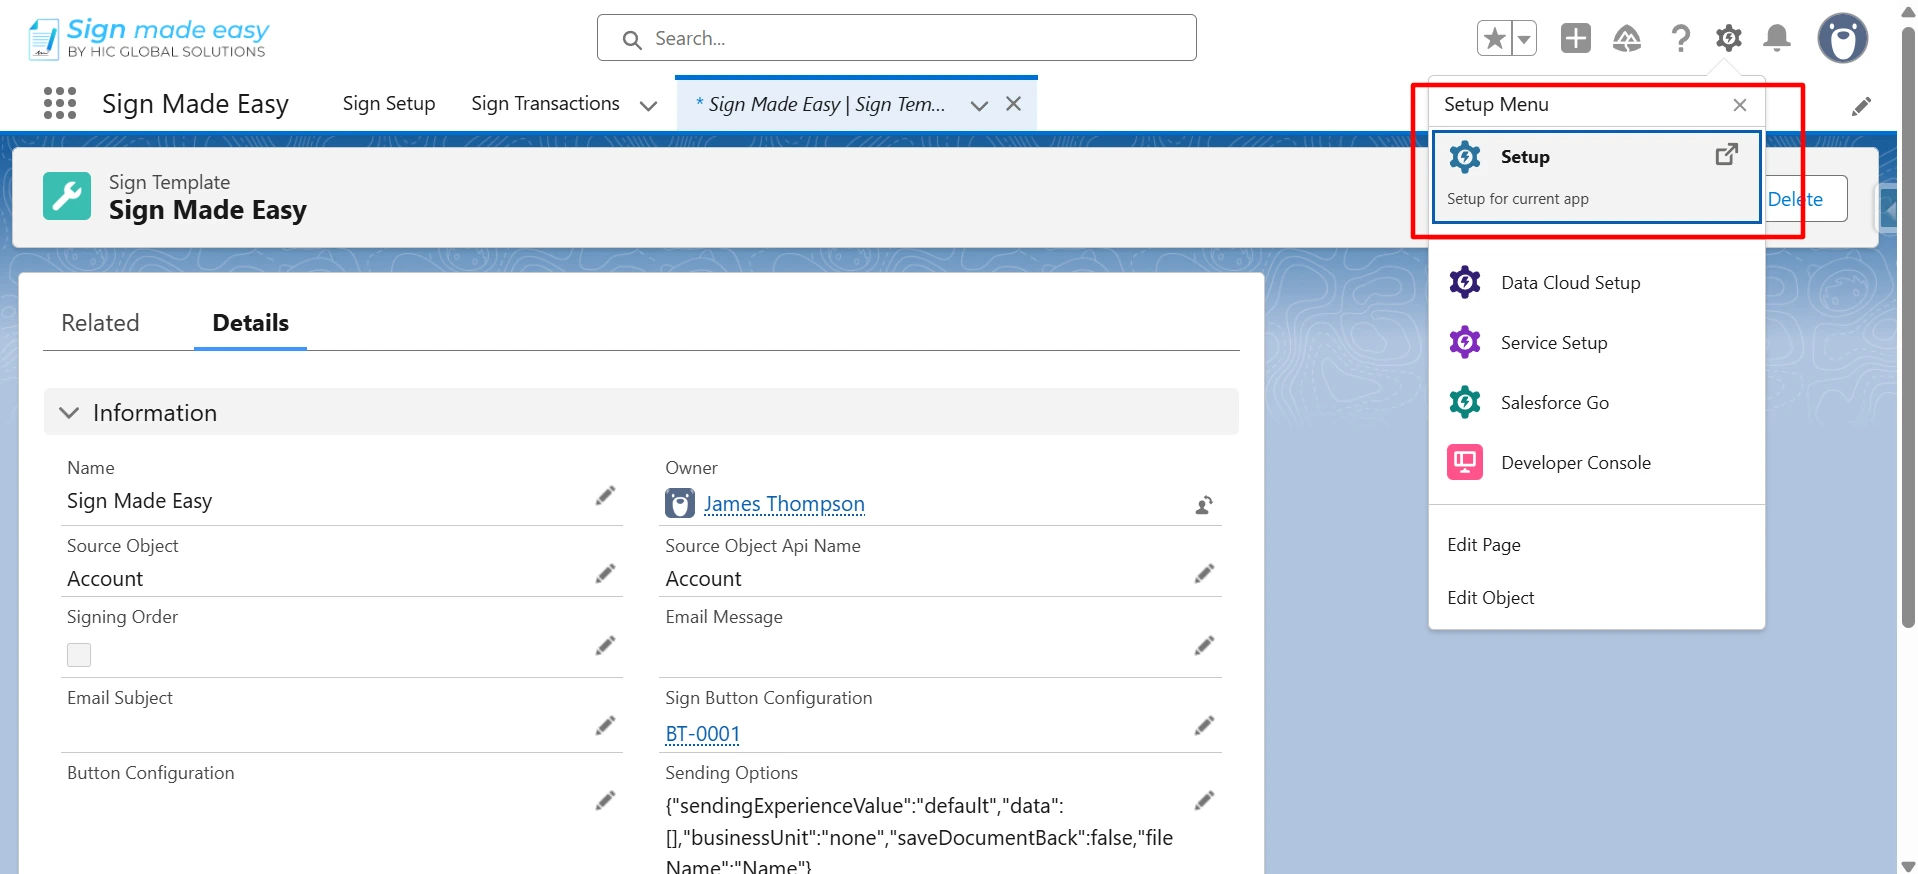Screen dimensions: 1918x874
Task: Click the Setup gear icon in header
Action: point(1729,39)
